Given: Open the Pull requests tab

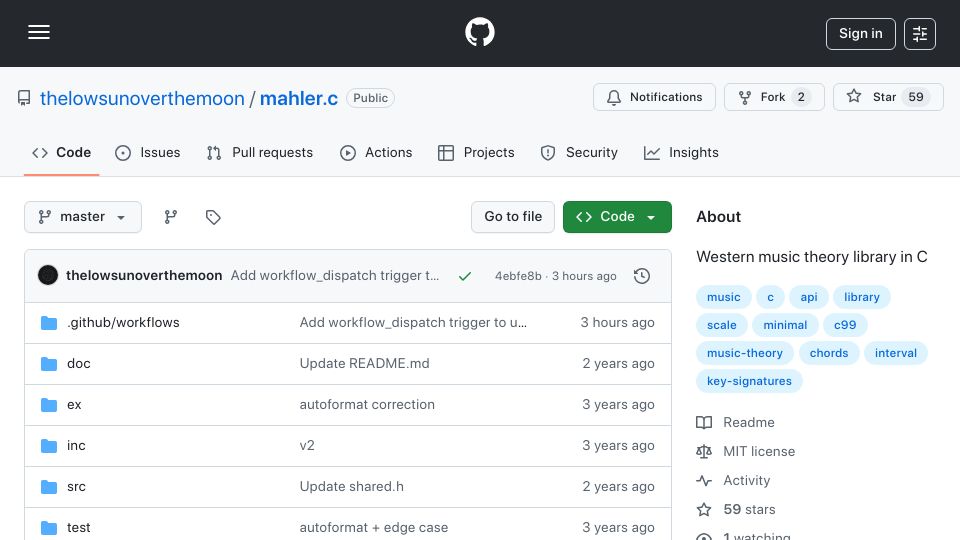Looking at the screenshot, I should [260, 152].
